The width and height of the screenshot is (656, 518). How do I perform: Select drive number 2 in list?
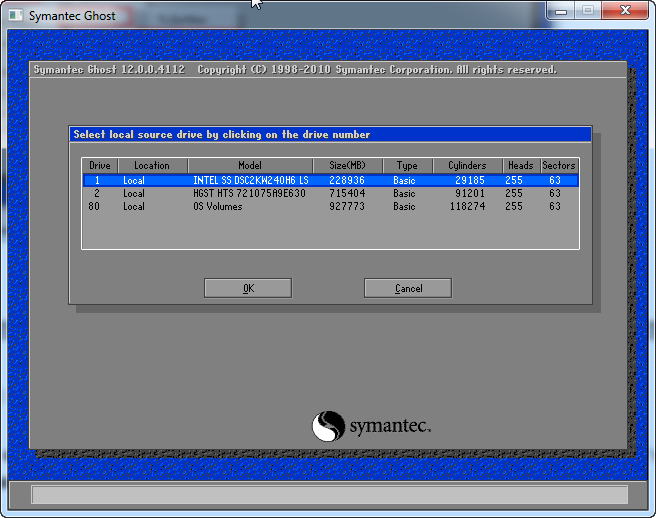coord(97,193)
